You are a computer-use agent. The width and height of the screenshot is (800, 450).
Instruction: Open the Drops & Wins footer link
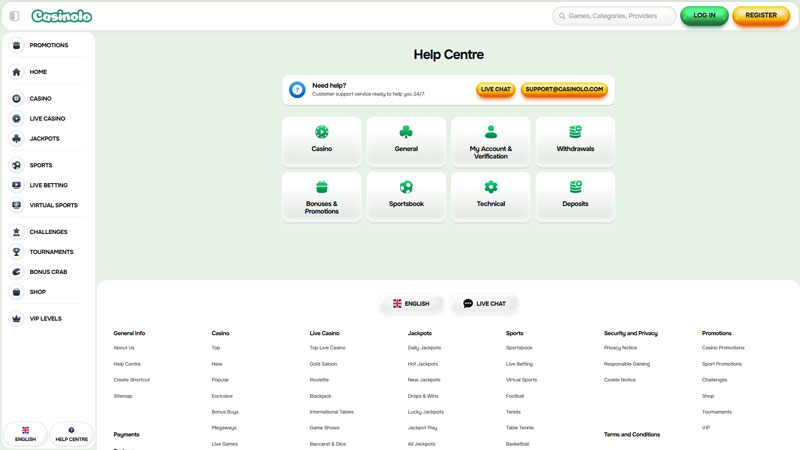(422, 396)
